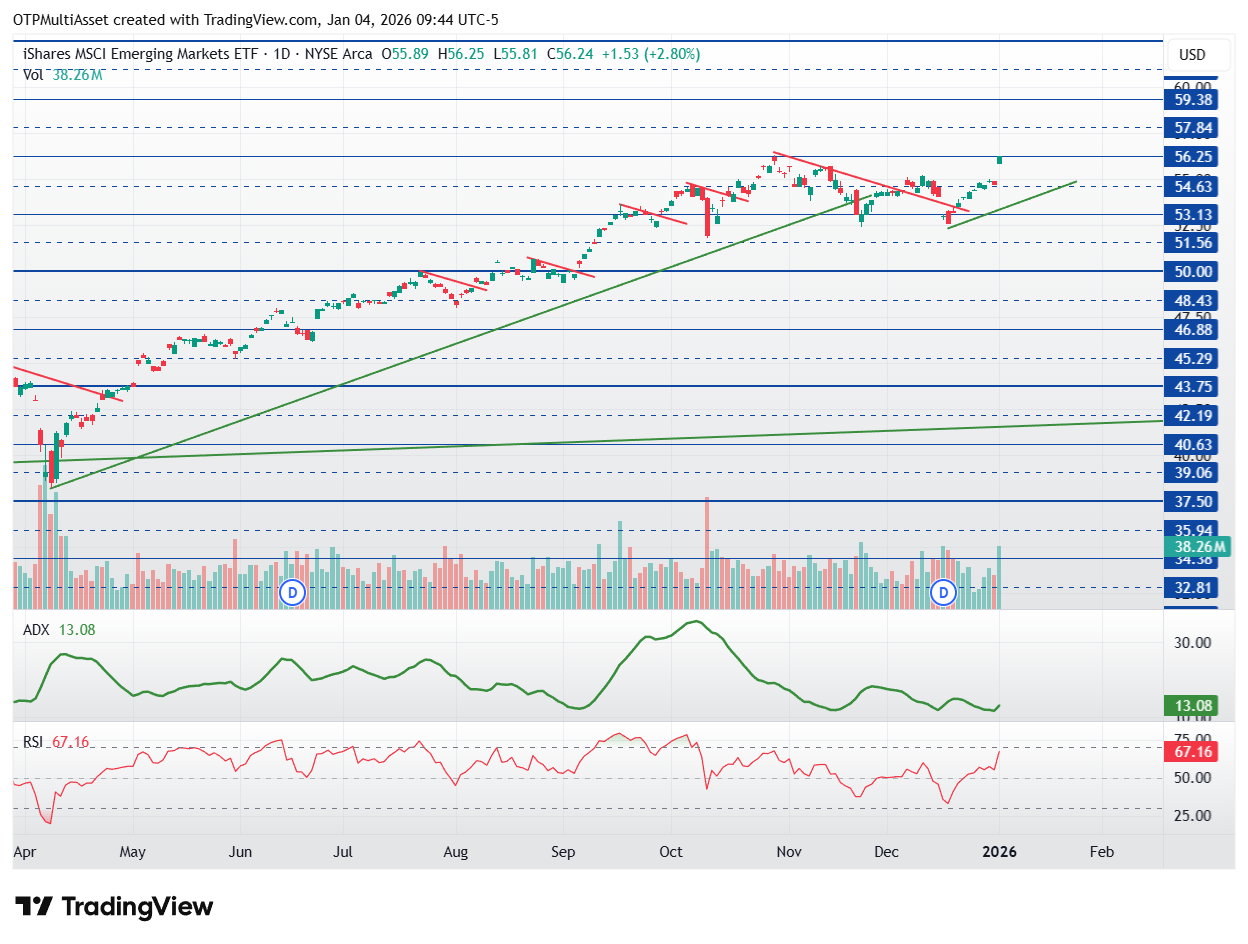
Task: Click the TradingView logo at bottom
Action: click(114, 907)
